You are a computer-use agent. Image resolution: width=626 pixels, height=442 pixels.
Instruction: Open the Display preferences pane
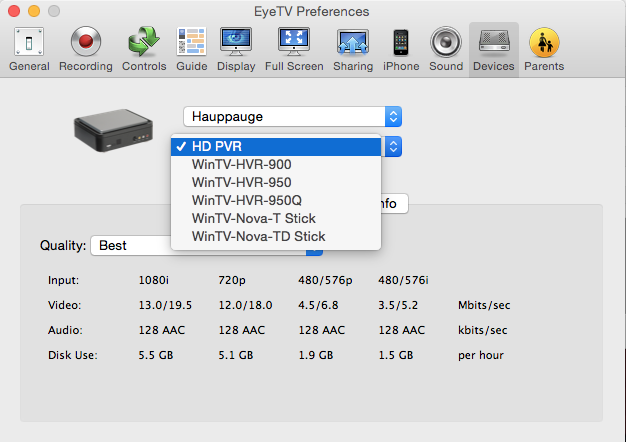236,50
